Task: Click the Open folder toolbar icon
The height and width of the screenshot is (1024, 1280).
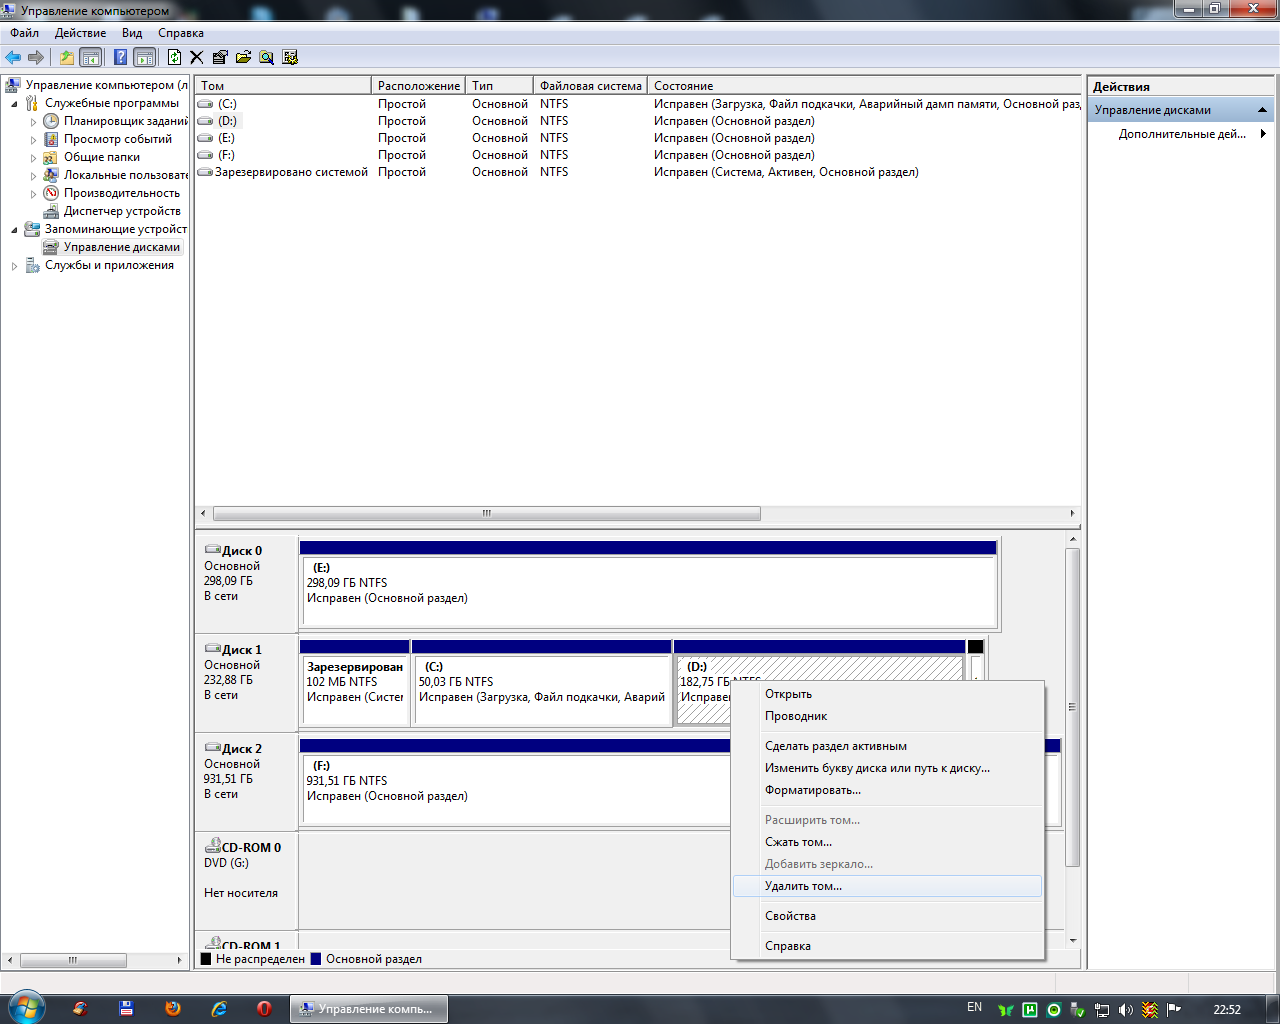Action: click(243, 57)
